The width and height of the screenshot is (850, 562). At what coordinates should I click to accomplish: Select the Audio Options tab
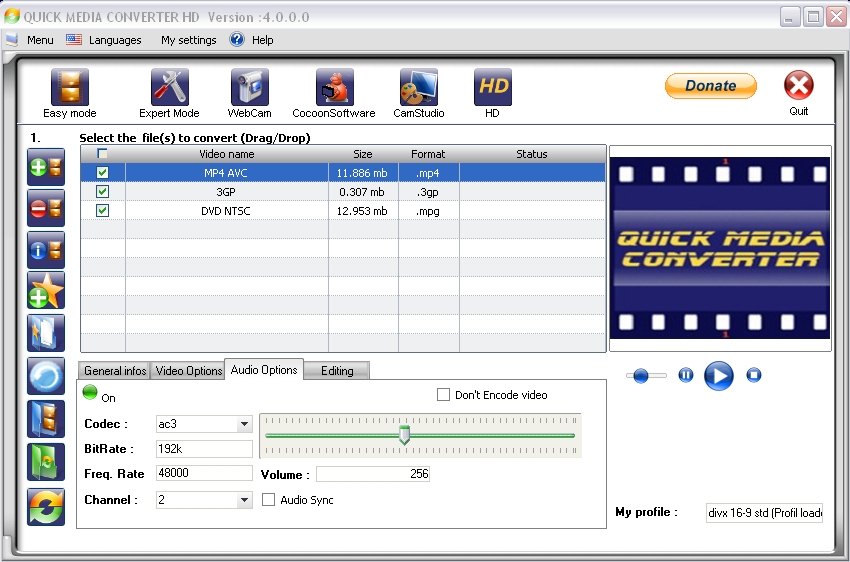click(x=264, y=370)
